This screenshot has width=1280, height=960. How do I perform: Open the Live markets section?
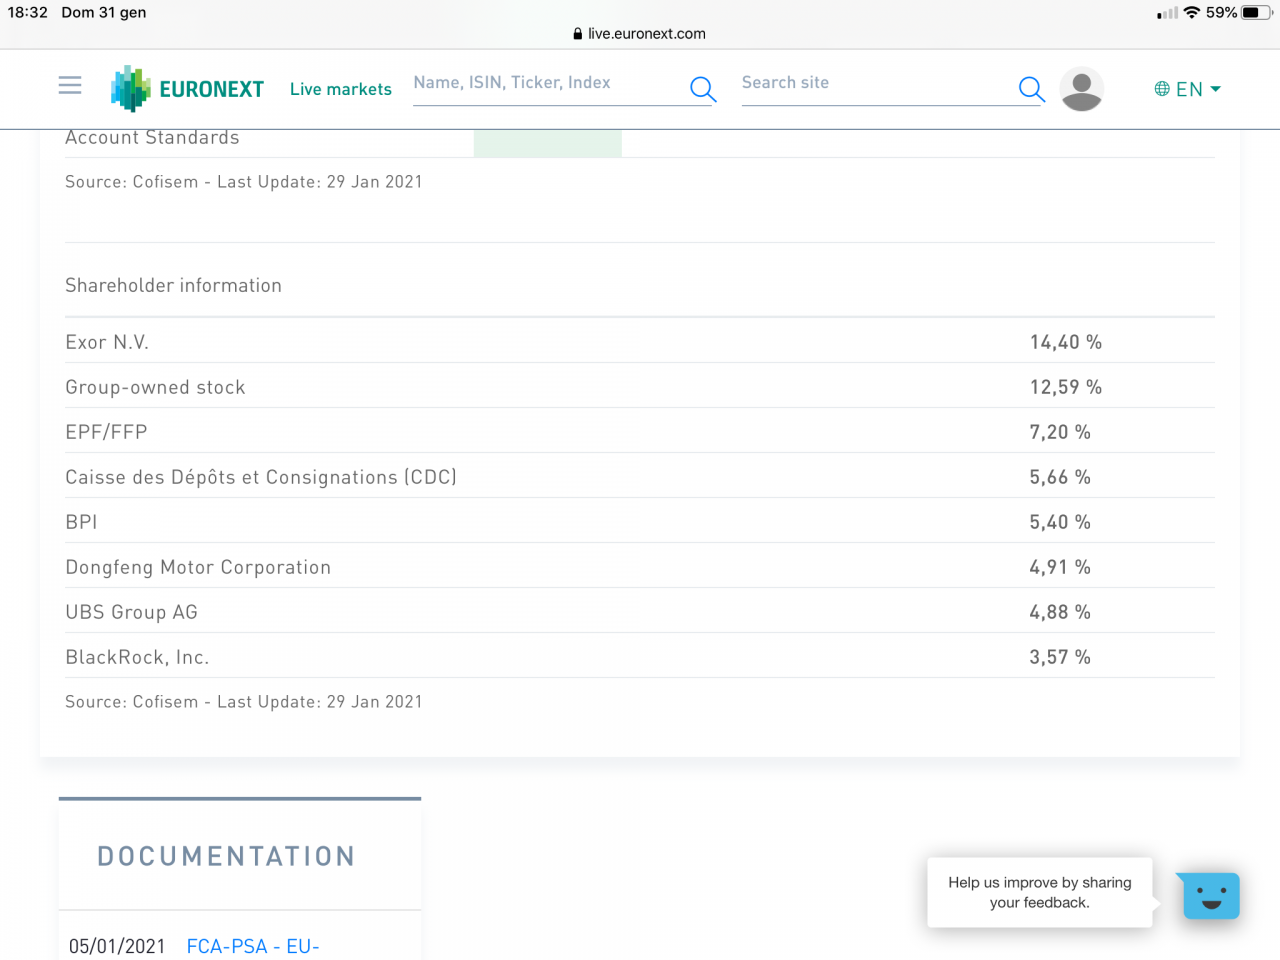coord(341,89)
